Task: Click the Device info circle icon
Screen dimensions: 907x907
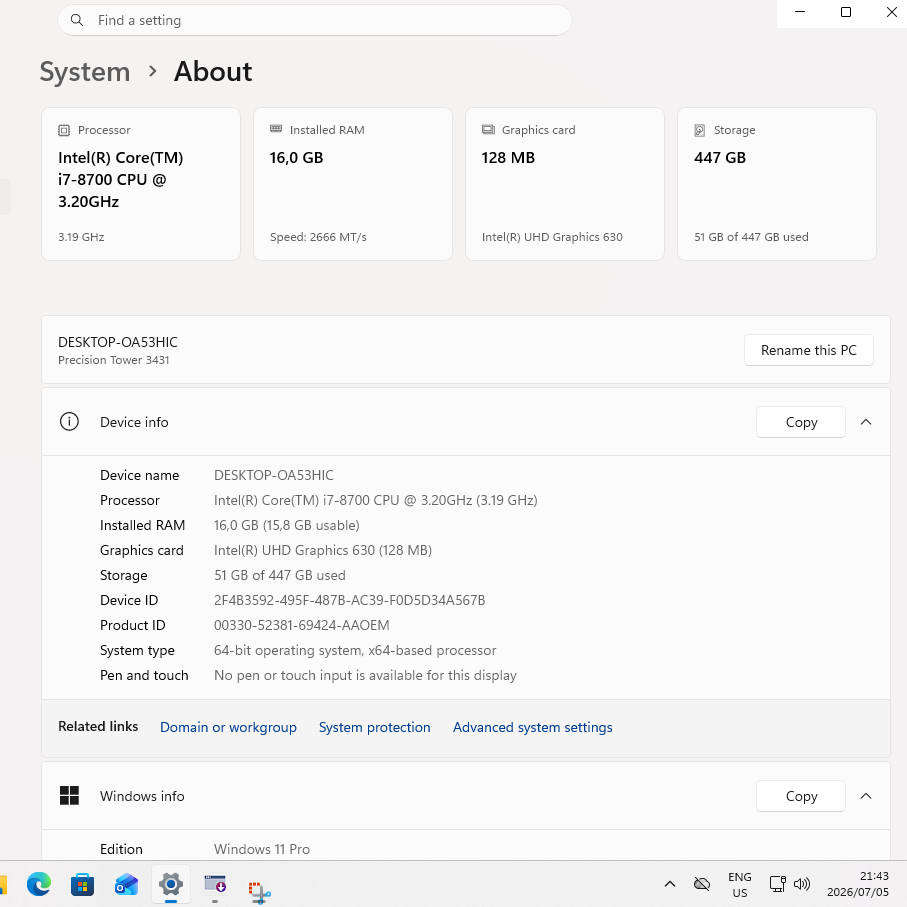Action: pyautogui.click(x=69, y=422)
